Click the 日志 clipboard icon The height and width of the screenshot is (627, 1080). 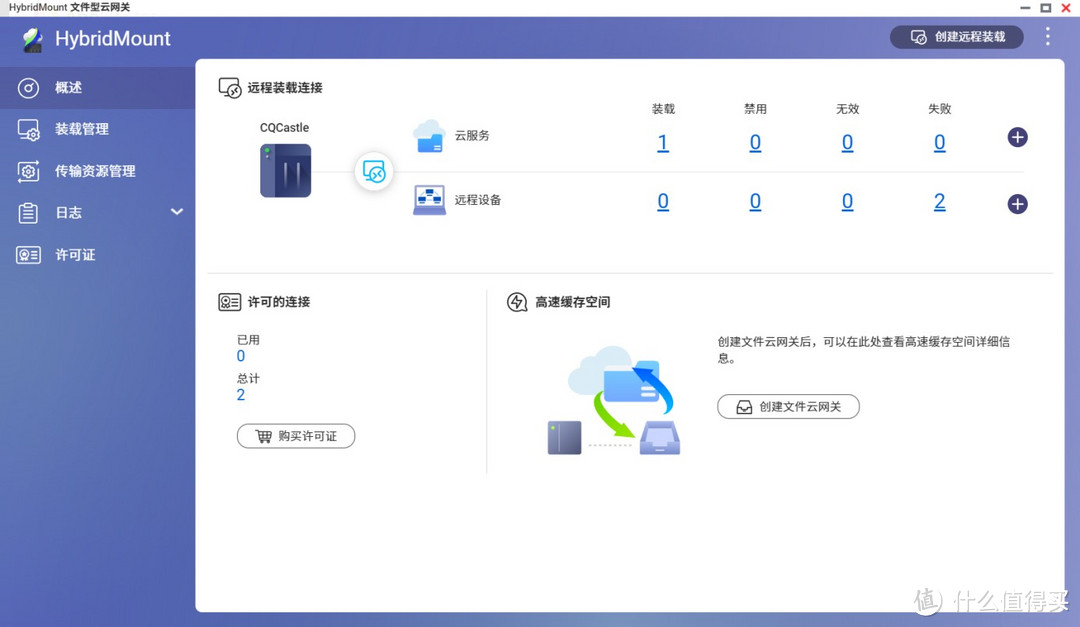pyautogui.click(x=28, y=213)
